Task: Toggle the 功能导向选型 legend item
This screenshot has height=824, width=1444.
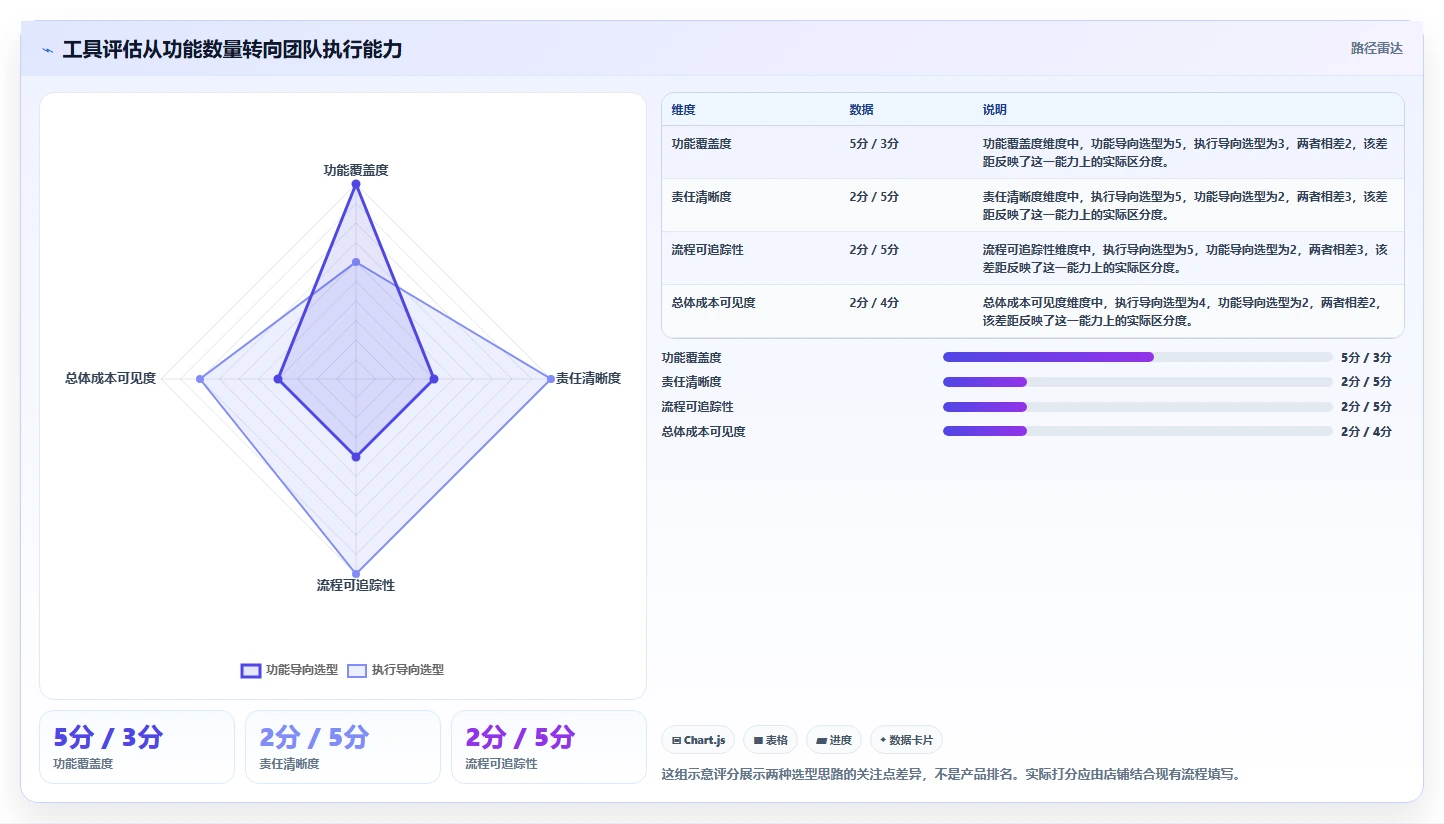Action: click(x=289, y=670)
